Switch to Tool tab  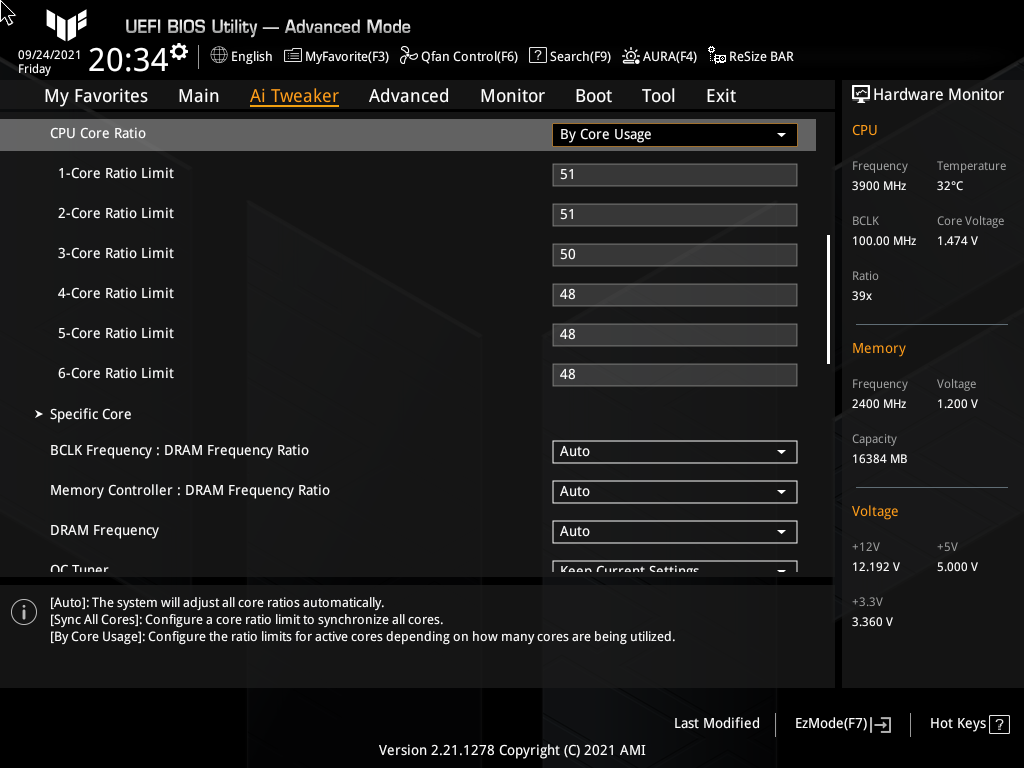click(x=658, y=96)
